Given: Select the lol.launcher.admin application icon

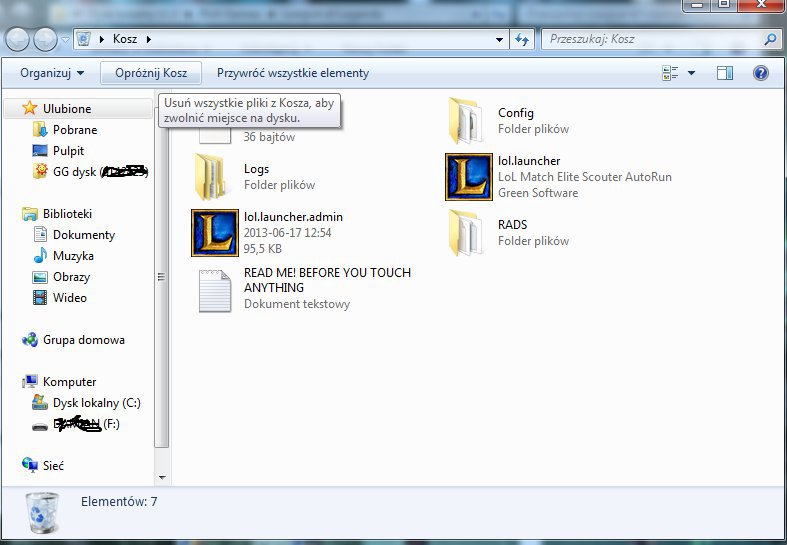Looking at the screenshot, I should click(x=215, y=233).
